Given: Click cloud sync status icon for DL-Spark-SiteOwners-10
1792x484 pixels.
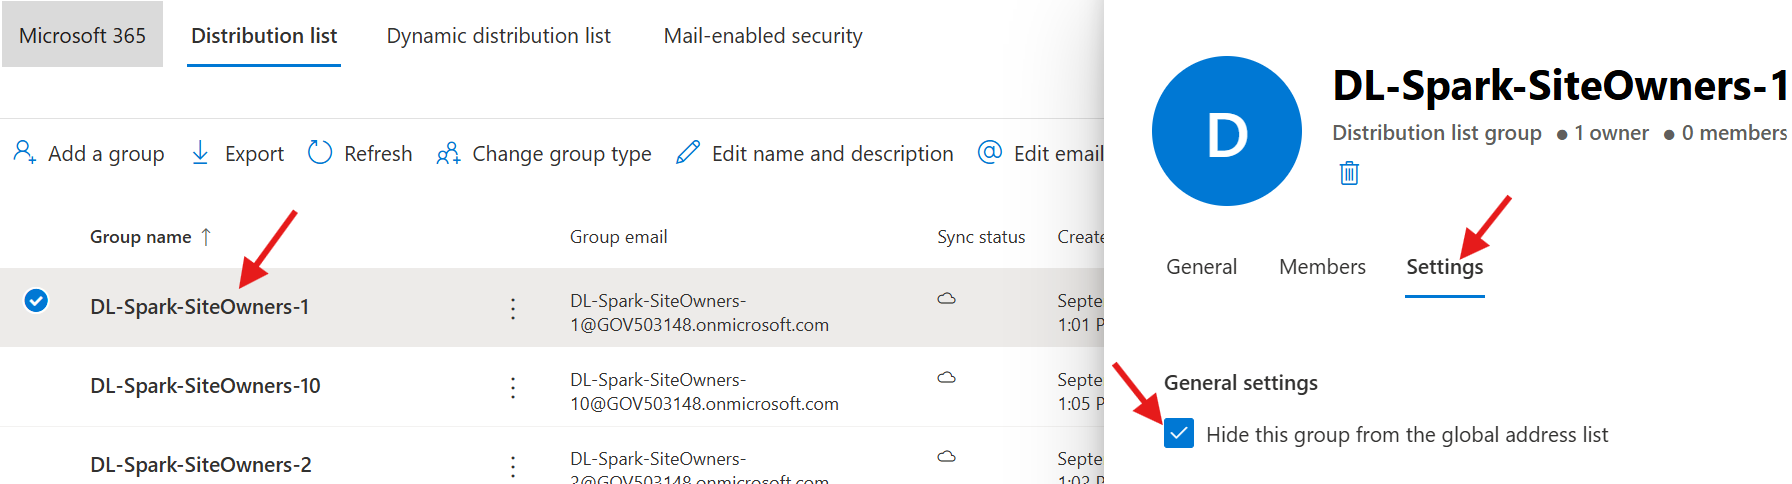Looking at the screenshot, I should pyautogui.click(x=946, y=378).
